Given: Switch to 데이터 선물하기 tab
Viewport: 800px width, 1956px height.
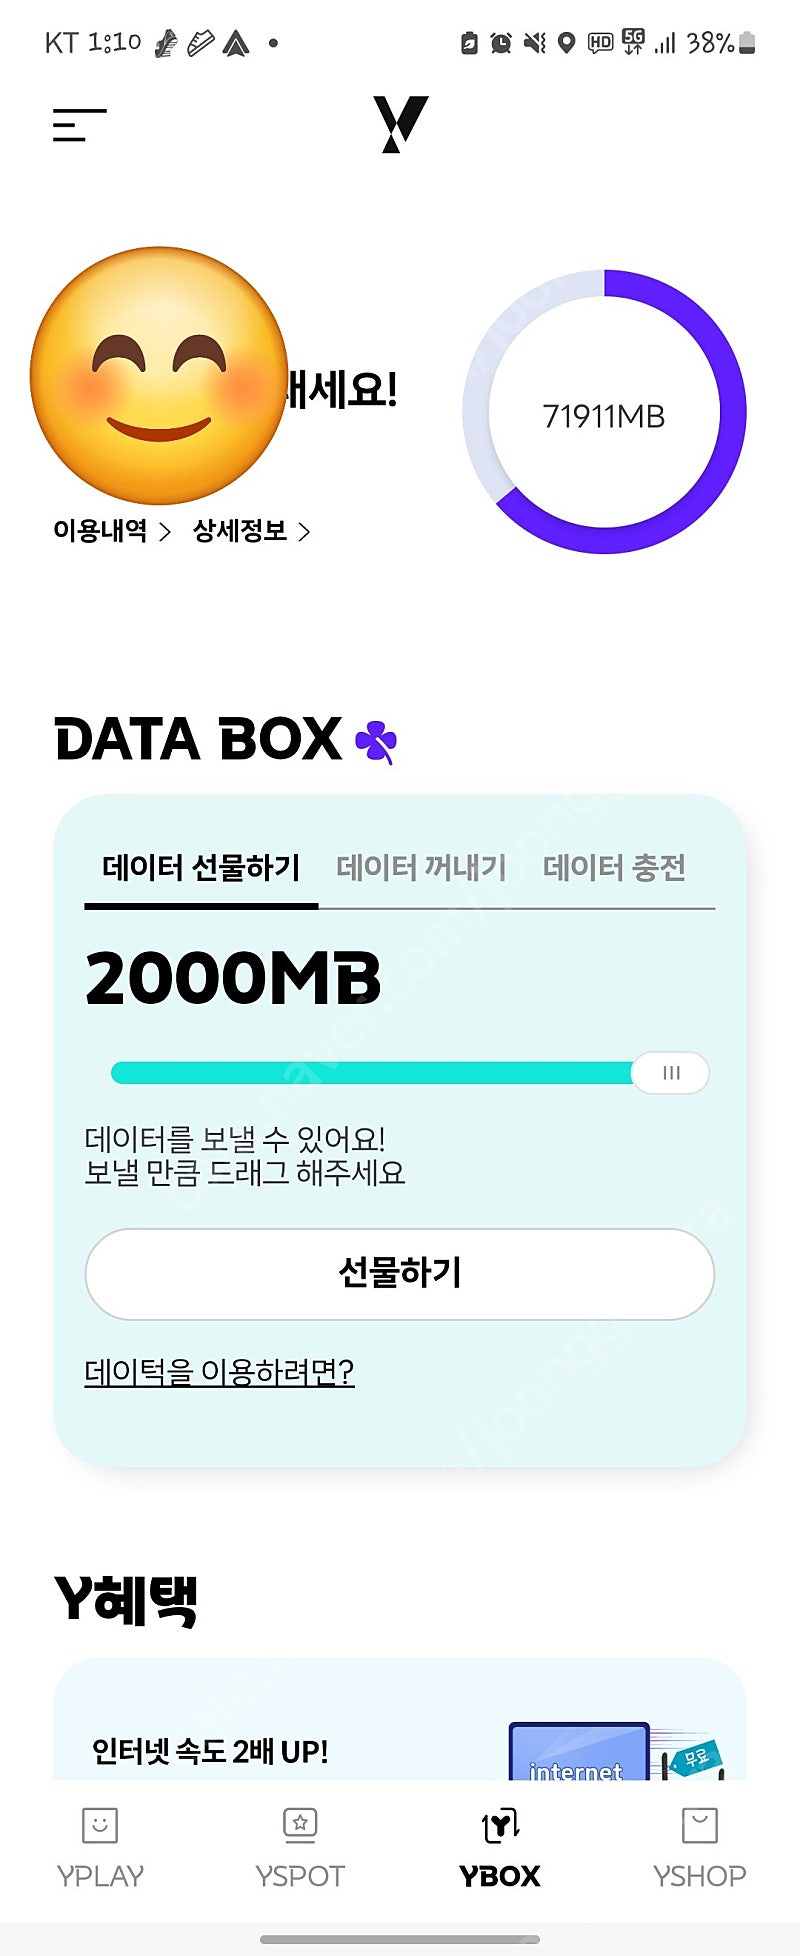Looking at the screenshot, I should point(201,867).
